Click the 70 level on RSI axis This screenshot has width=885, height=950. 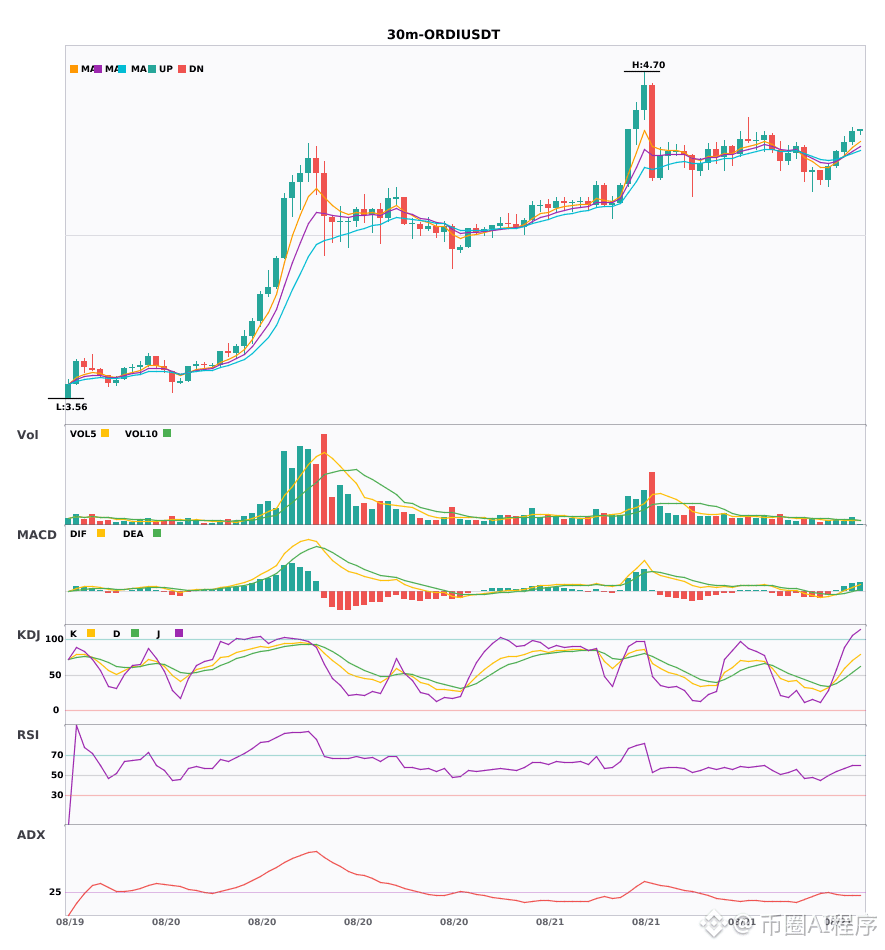coord(57,755)
